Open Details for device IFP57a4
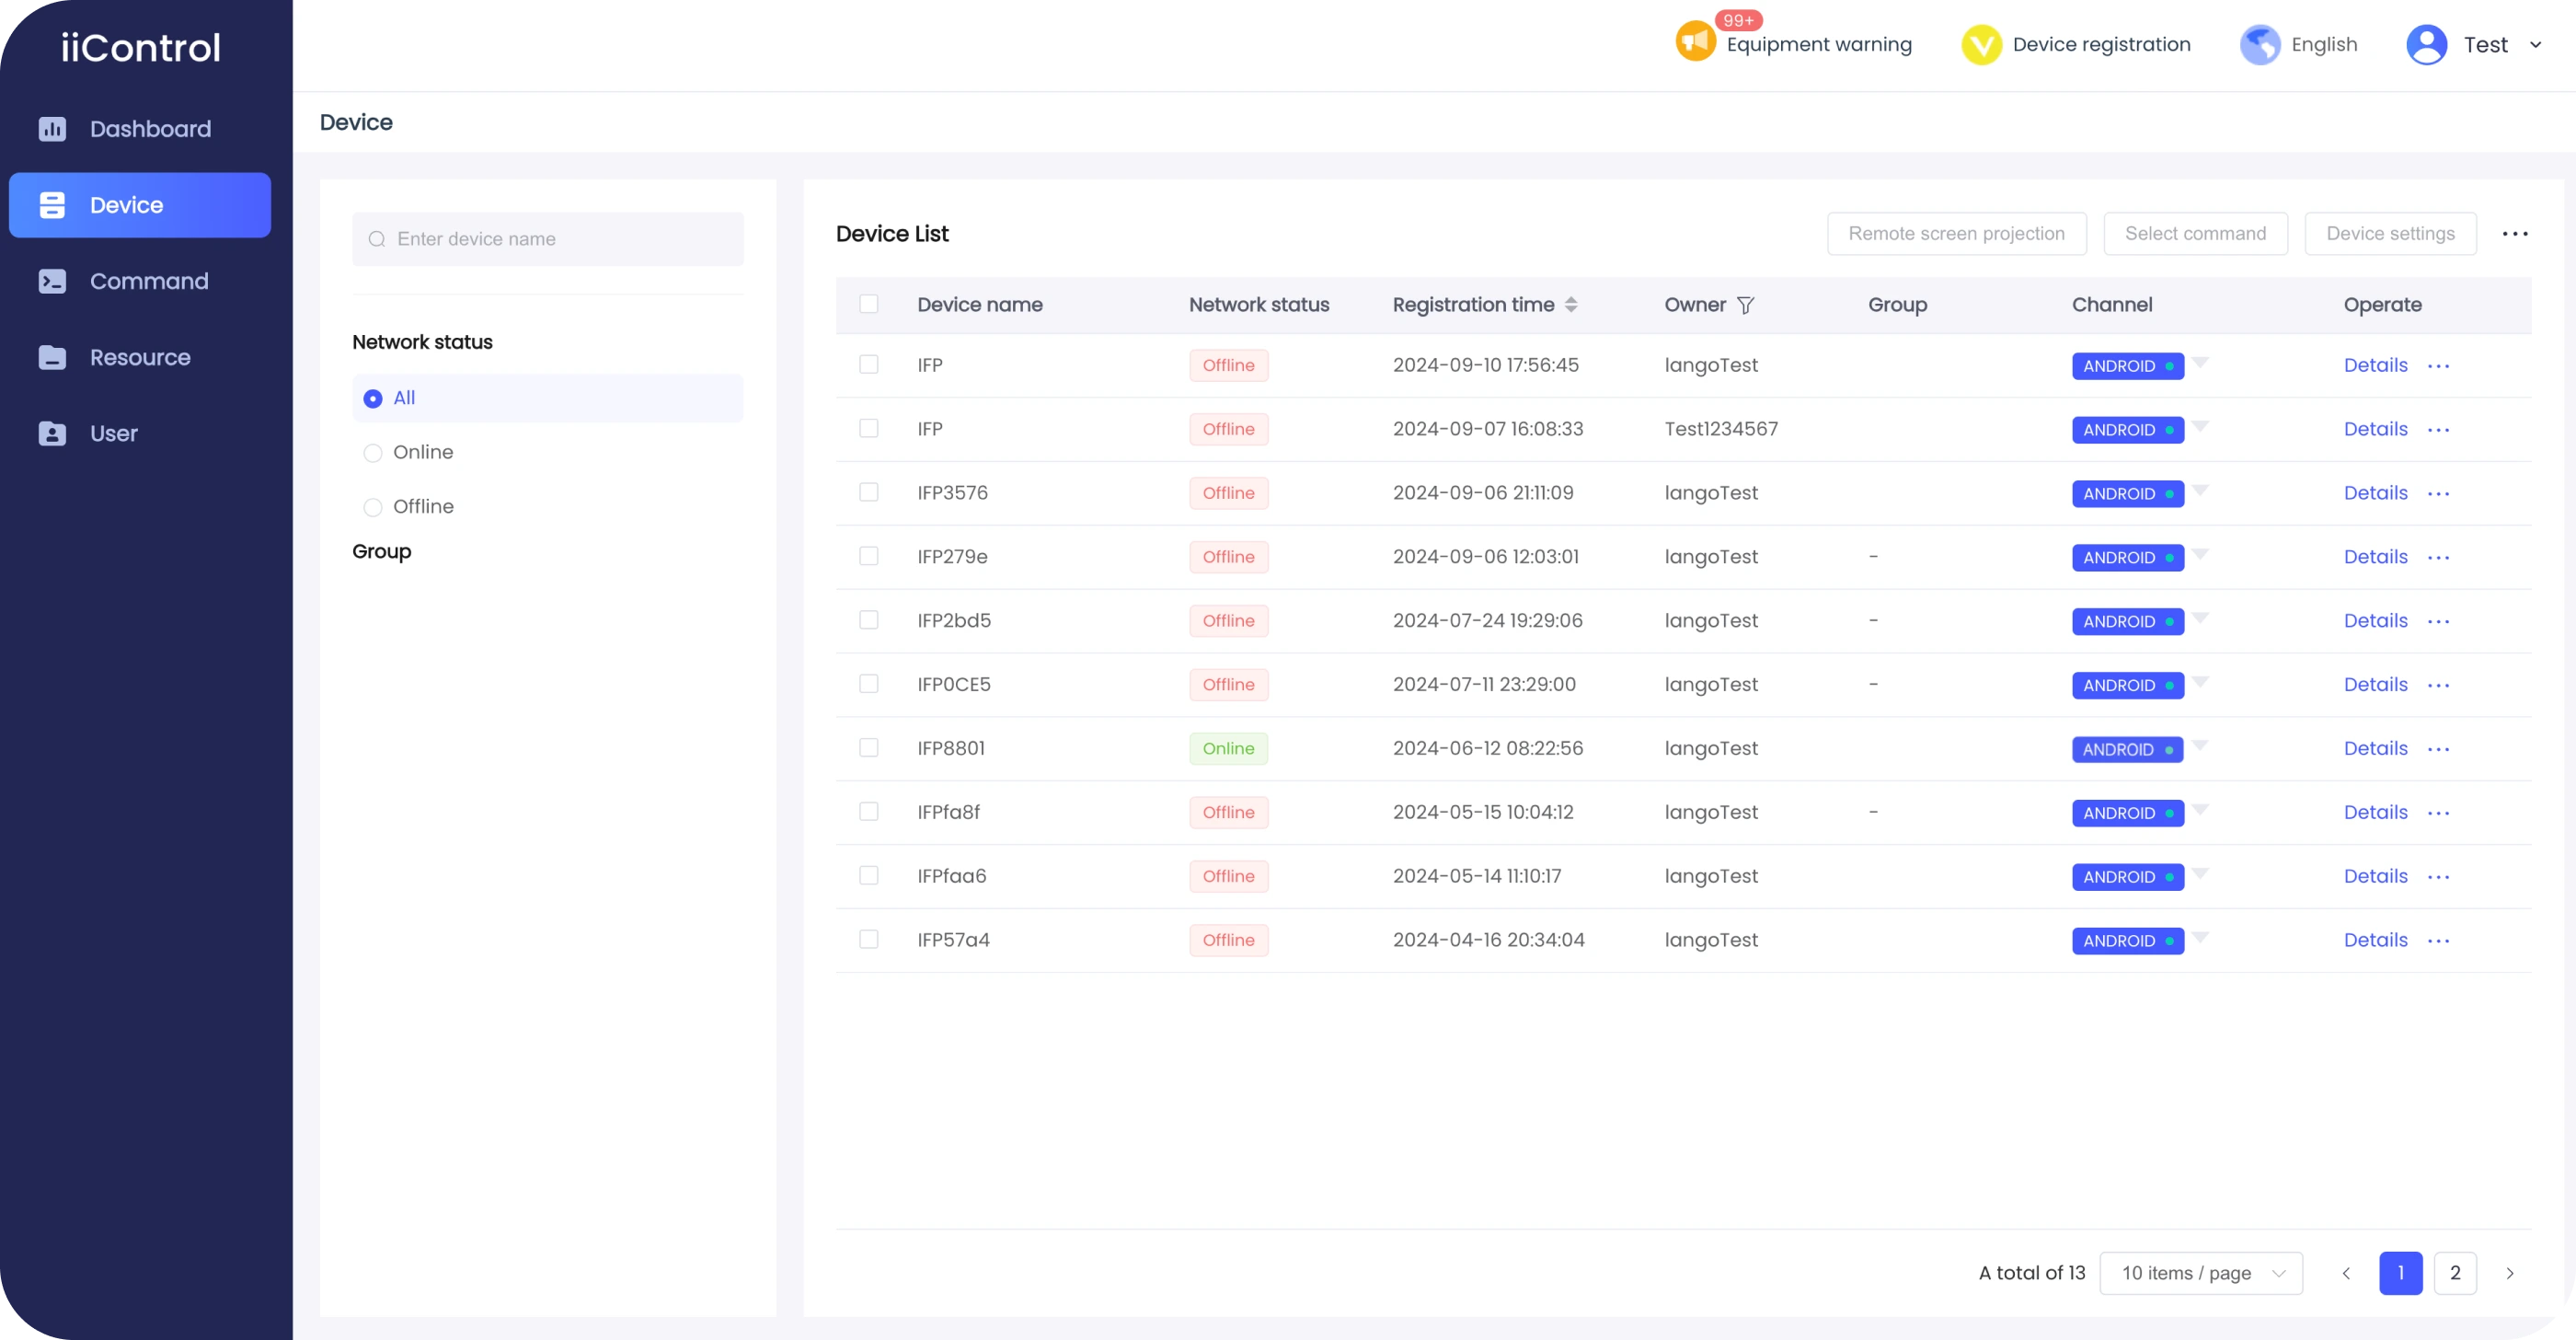This screenshot has height=1340, width=2576. point(2375,940)
